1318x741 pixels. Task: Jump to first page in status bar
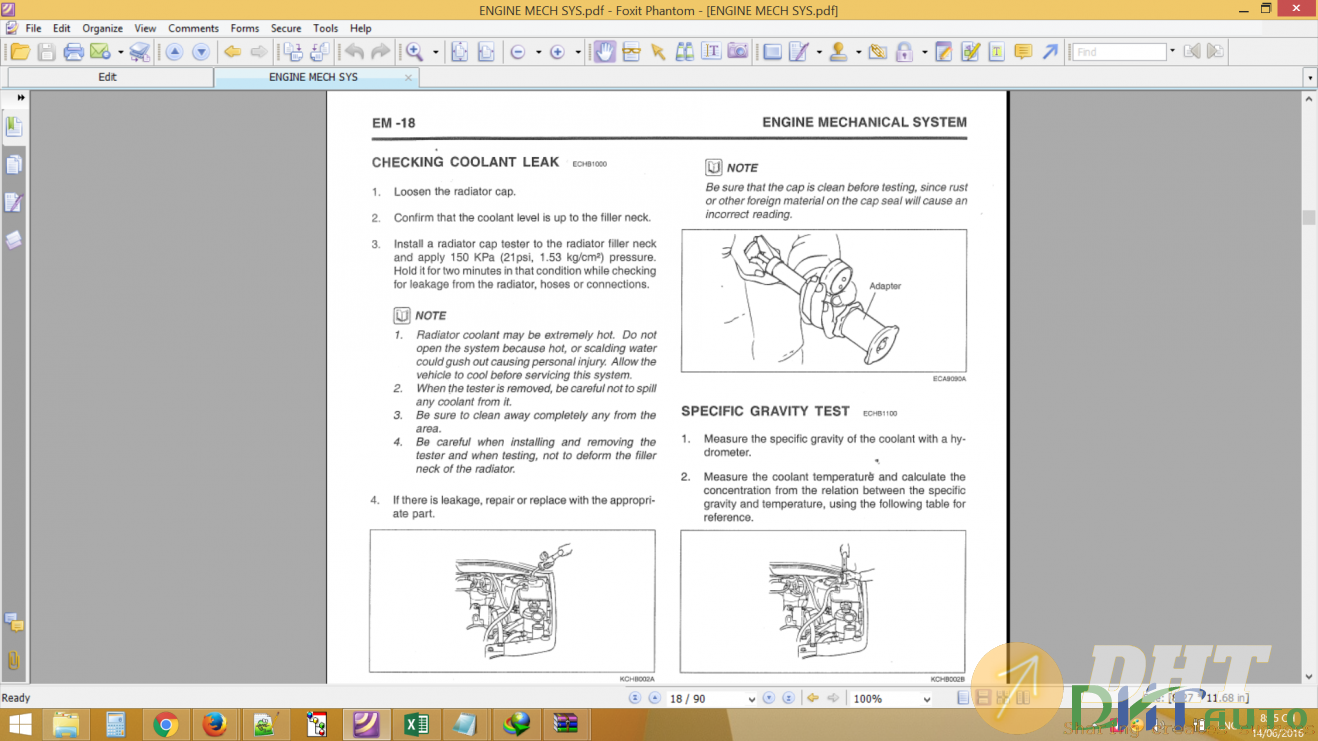pos(635,698)
